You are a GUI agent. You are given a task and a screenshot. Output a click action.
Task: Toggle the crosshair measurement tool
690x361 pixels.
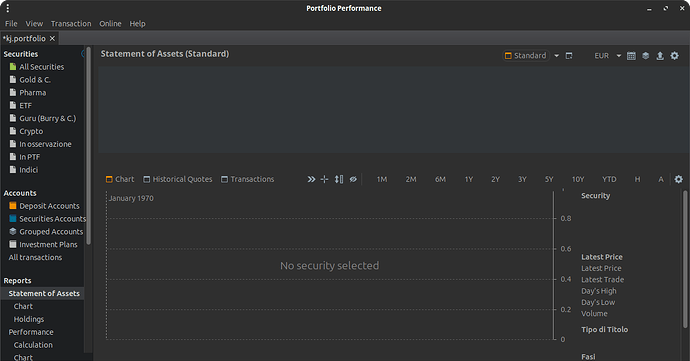tap(324, 179)
